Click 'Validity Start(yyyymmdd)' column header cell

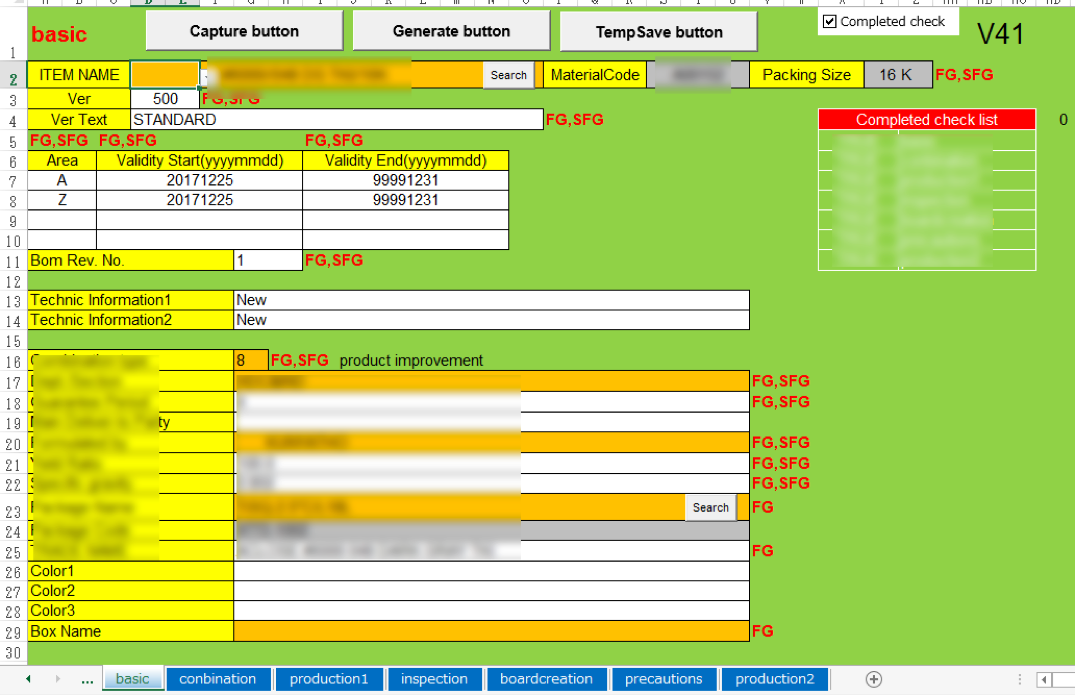pos(200,160)
